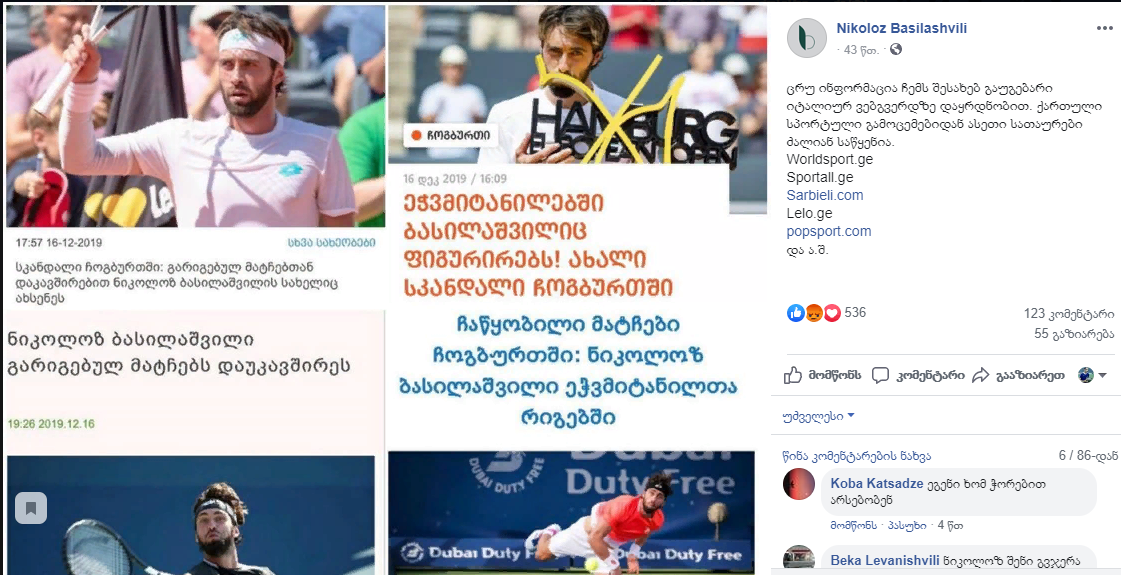Open the 123 comments count

coord(1069,313)
